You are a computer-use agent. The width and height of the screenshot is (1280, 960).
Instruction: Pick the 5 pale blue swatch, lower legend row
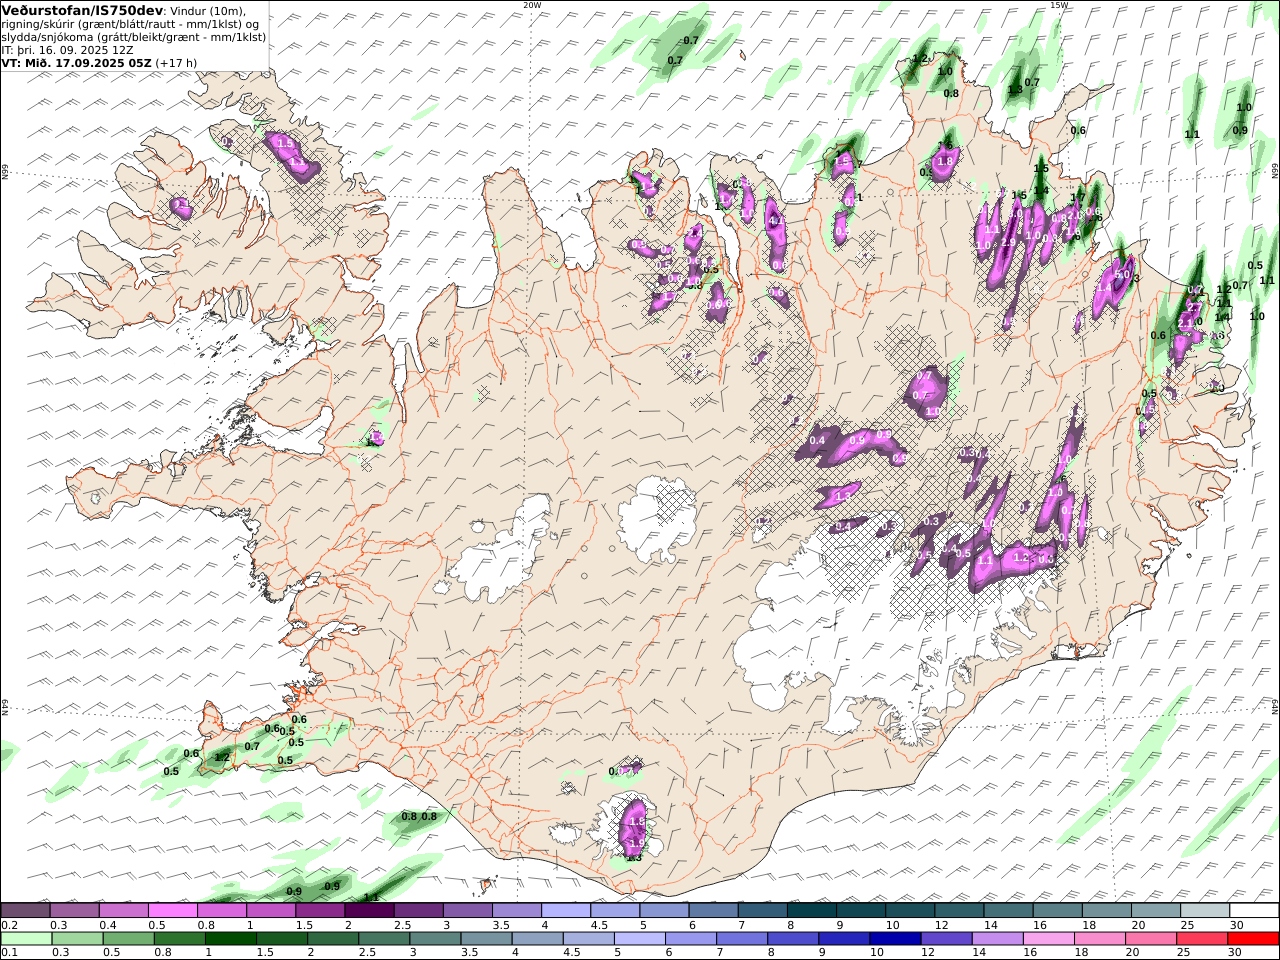[x=640, y=939]
